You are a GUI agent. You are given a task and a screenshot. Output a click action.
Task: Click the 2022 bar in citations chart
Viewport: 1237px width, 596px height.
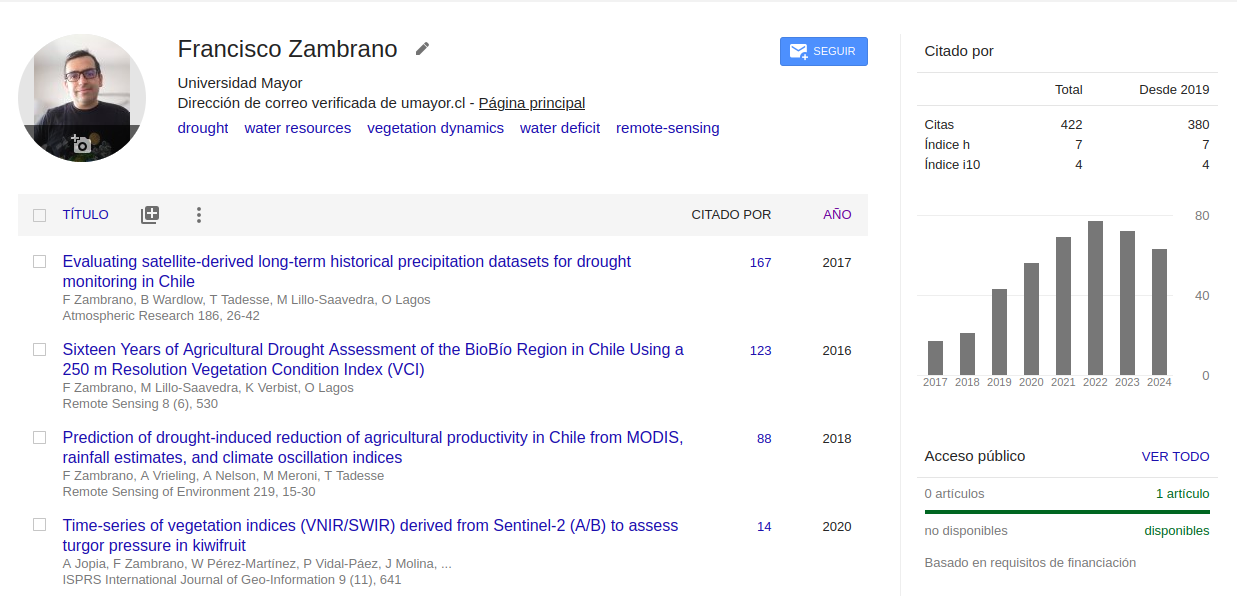1095,298
